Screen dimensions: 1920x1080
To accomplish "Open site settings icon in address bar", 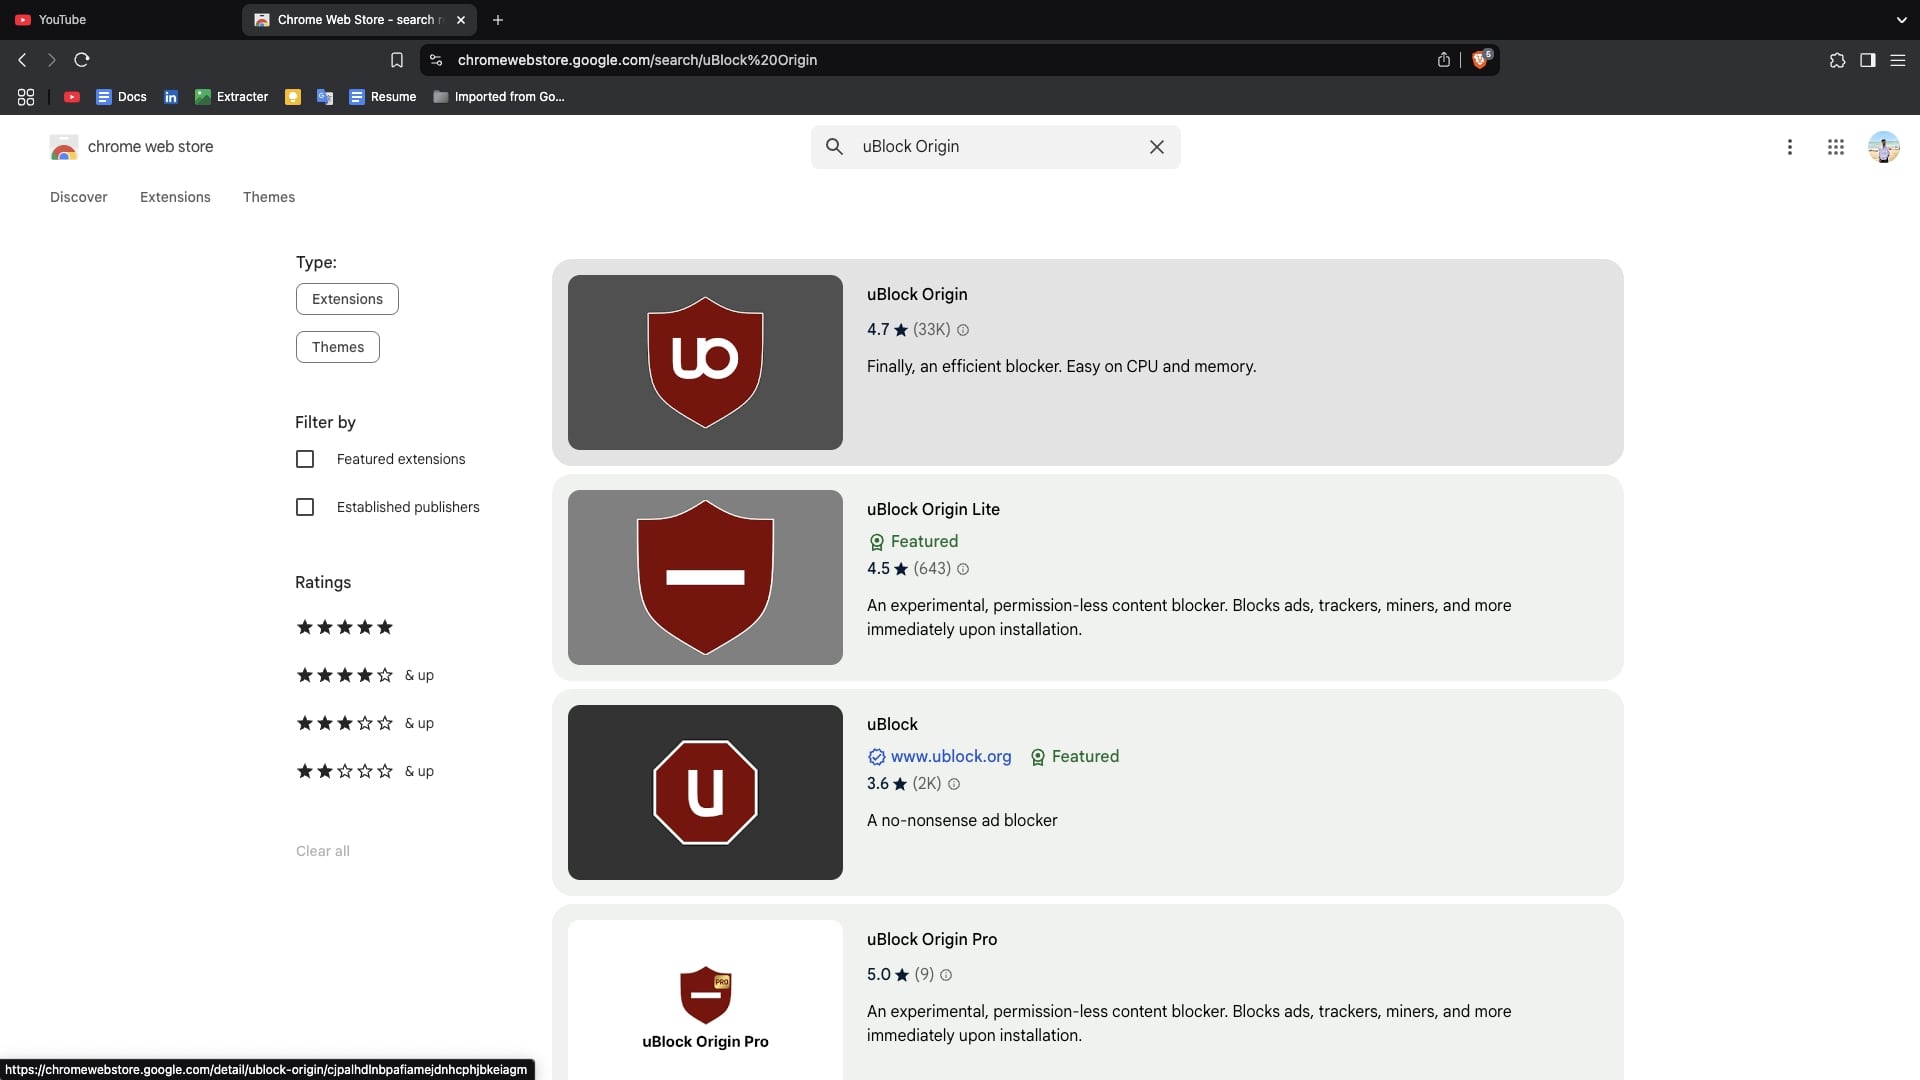I will tap(436, 60).
